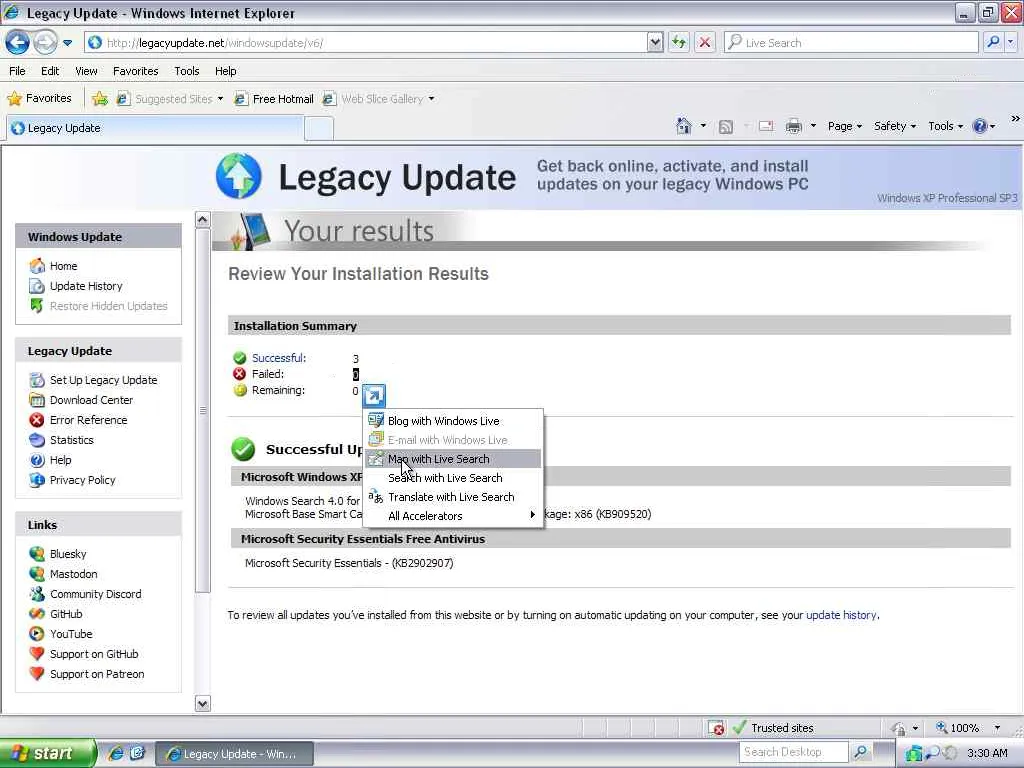Click the Show Desktop quick launch icon
The width and height of the screenshot is (1024, 768).
[137, 753]
